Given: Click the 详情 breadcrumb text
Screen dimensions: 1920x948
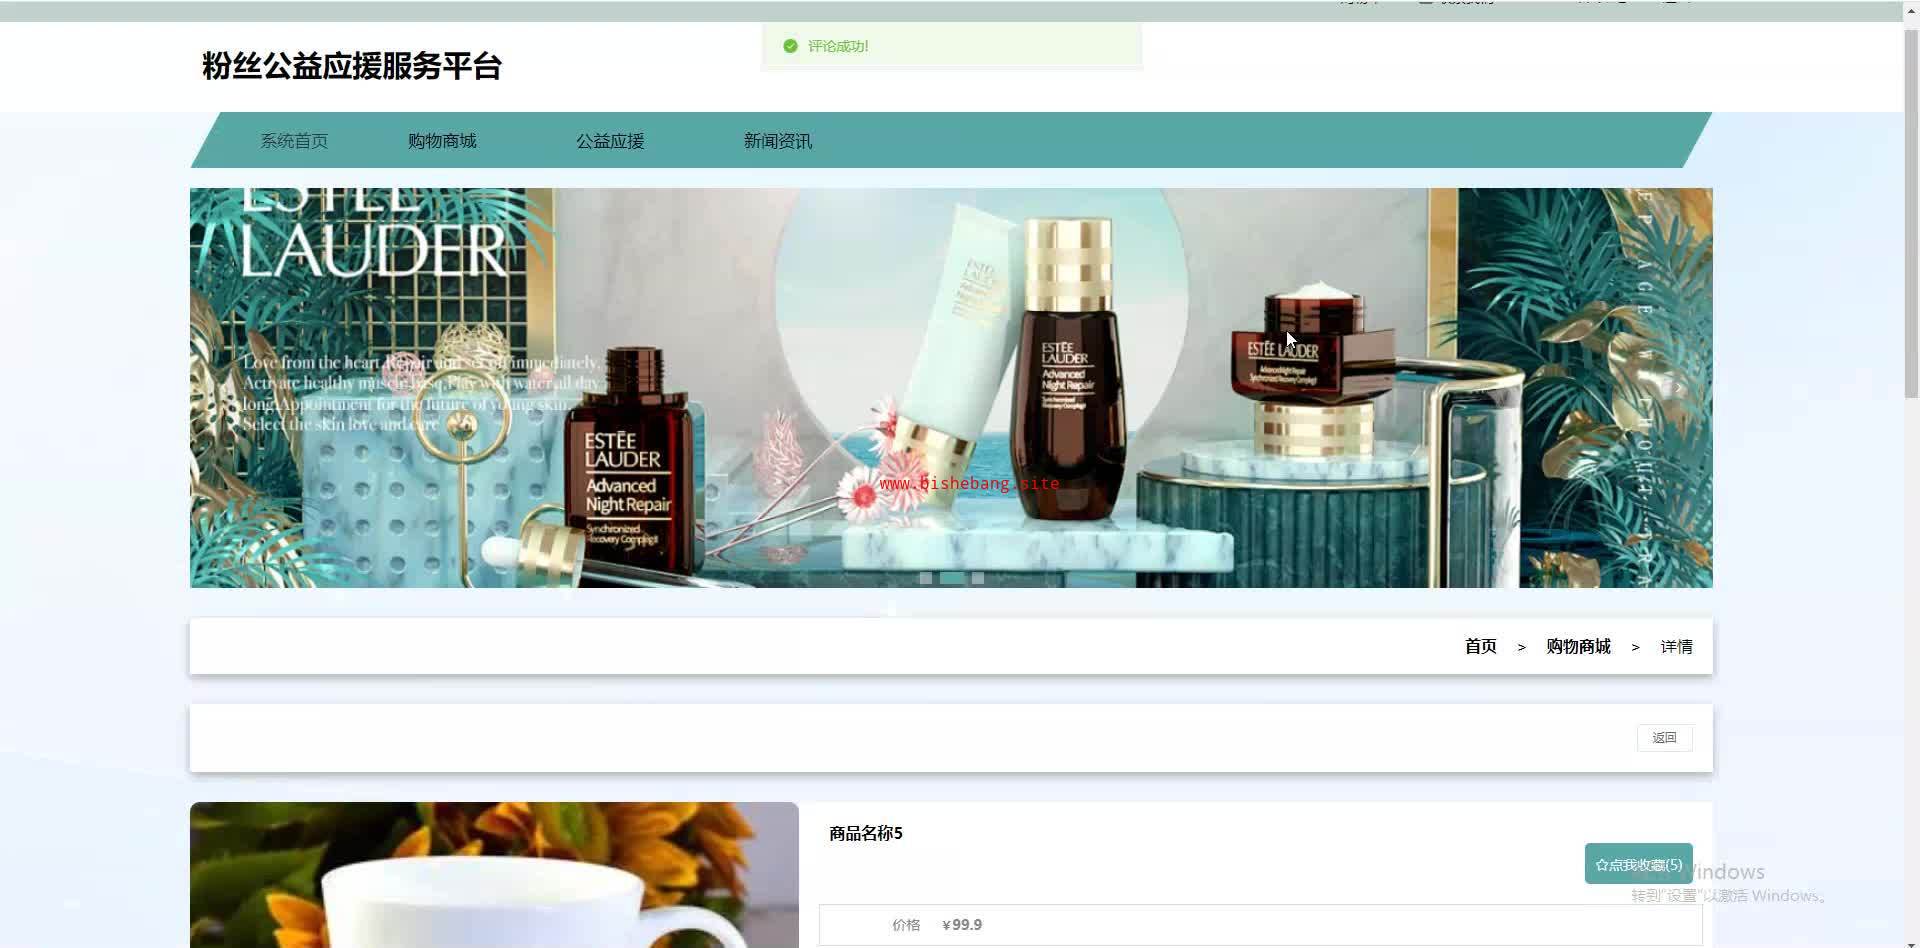Looking at the screenshot, I should tap(1677, 647).
